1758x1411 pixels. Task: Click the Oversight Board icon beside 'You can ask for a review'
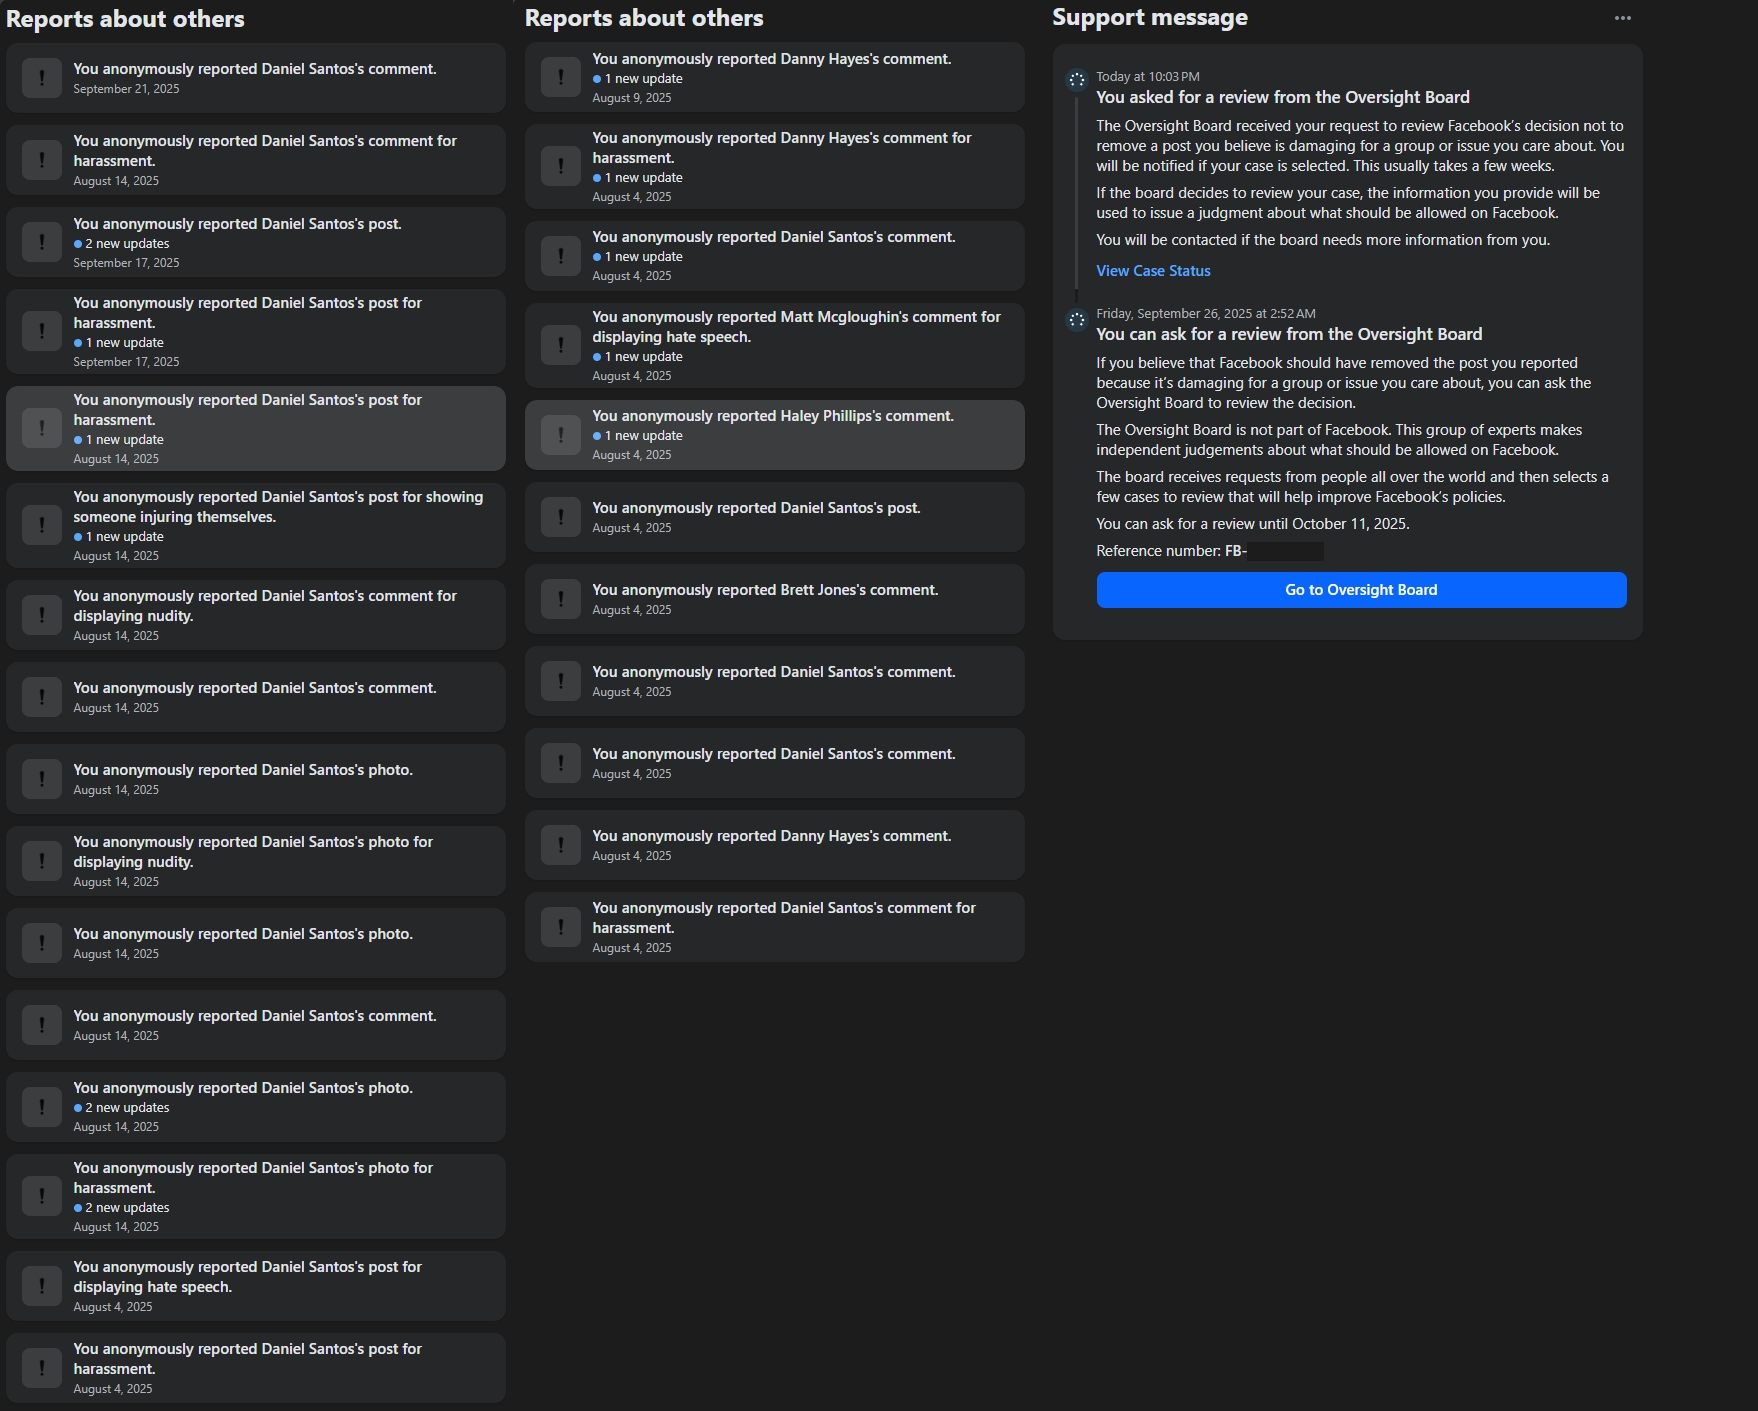click(x=1077, y=320)
